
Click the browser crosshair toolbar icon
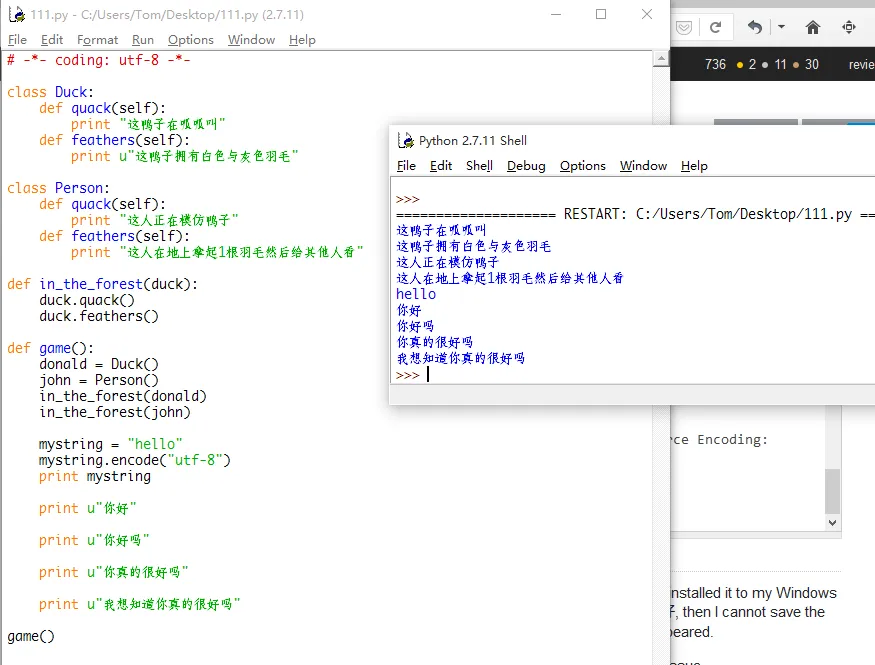click(x=849, y=27)
